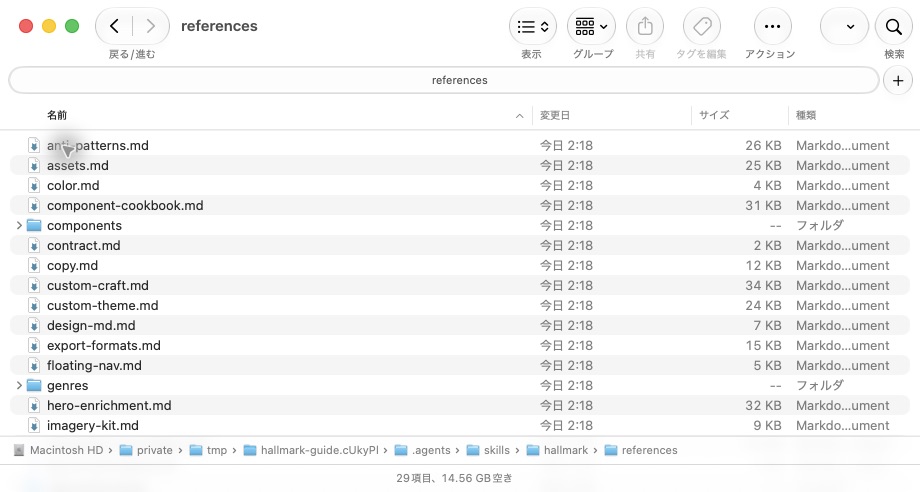Screen dimensions: 920x492
Task: Sort by the Date Modified (変更日) column
Action: [x=554, y=115]
